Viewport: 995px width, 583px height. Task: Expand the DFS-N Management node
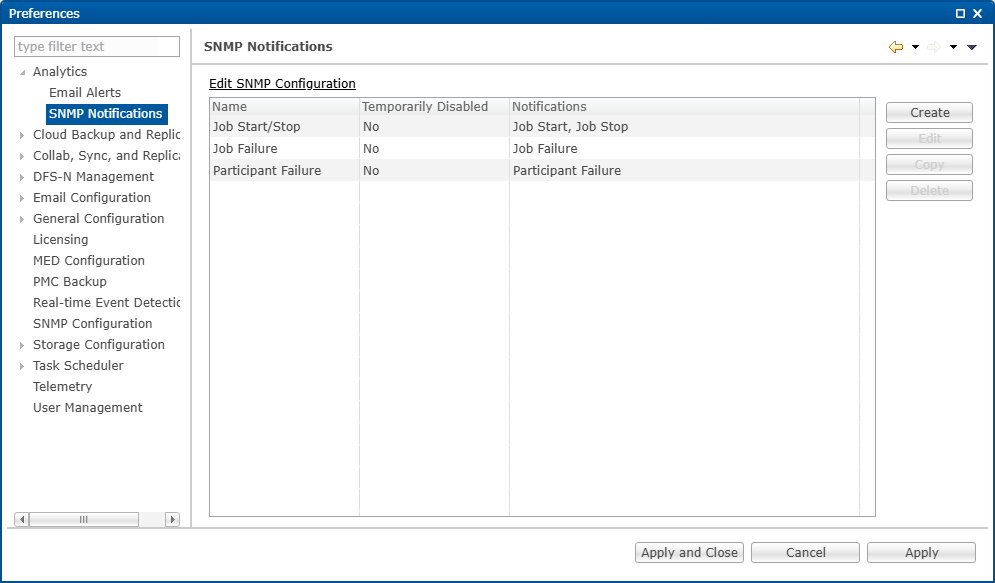click(22, 177)
